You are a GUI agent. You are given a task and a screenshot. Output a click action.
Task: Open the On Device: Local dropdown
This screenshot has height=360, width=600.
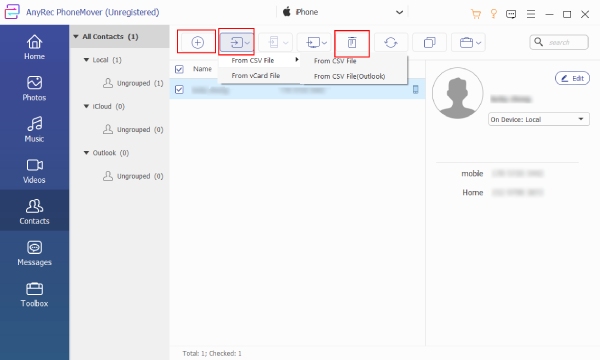click(x=538, y=119)
